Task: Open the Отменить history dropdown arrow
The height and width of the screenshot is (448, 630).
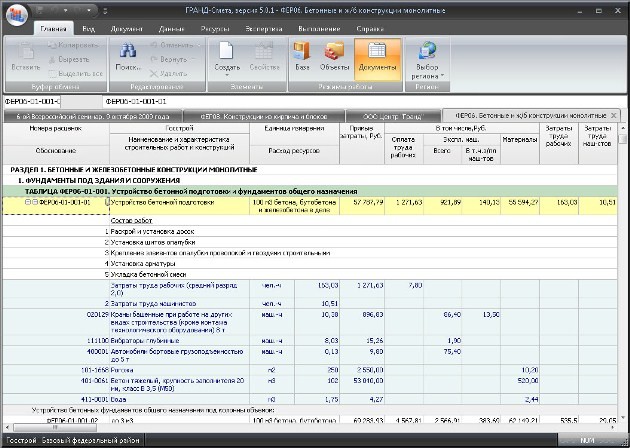Action: point(199,45)
